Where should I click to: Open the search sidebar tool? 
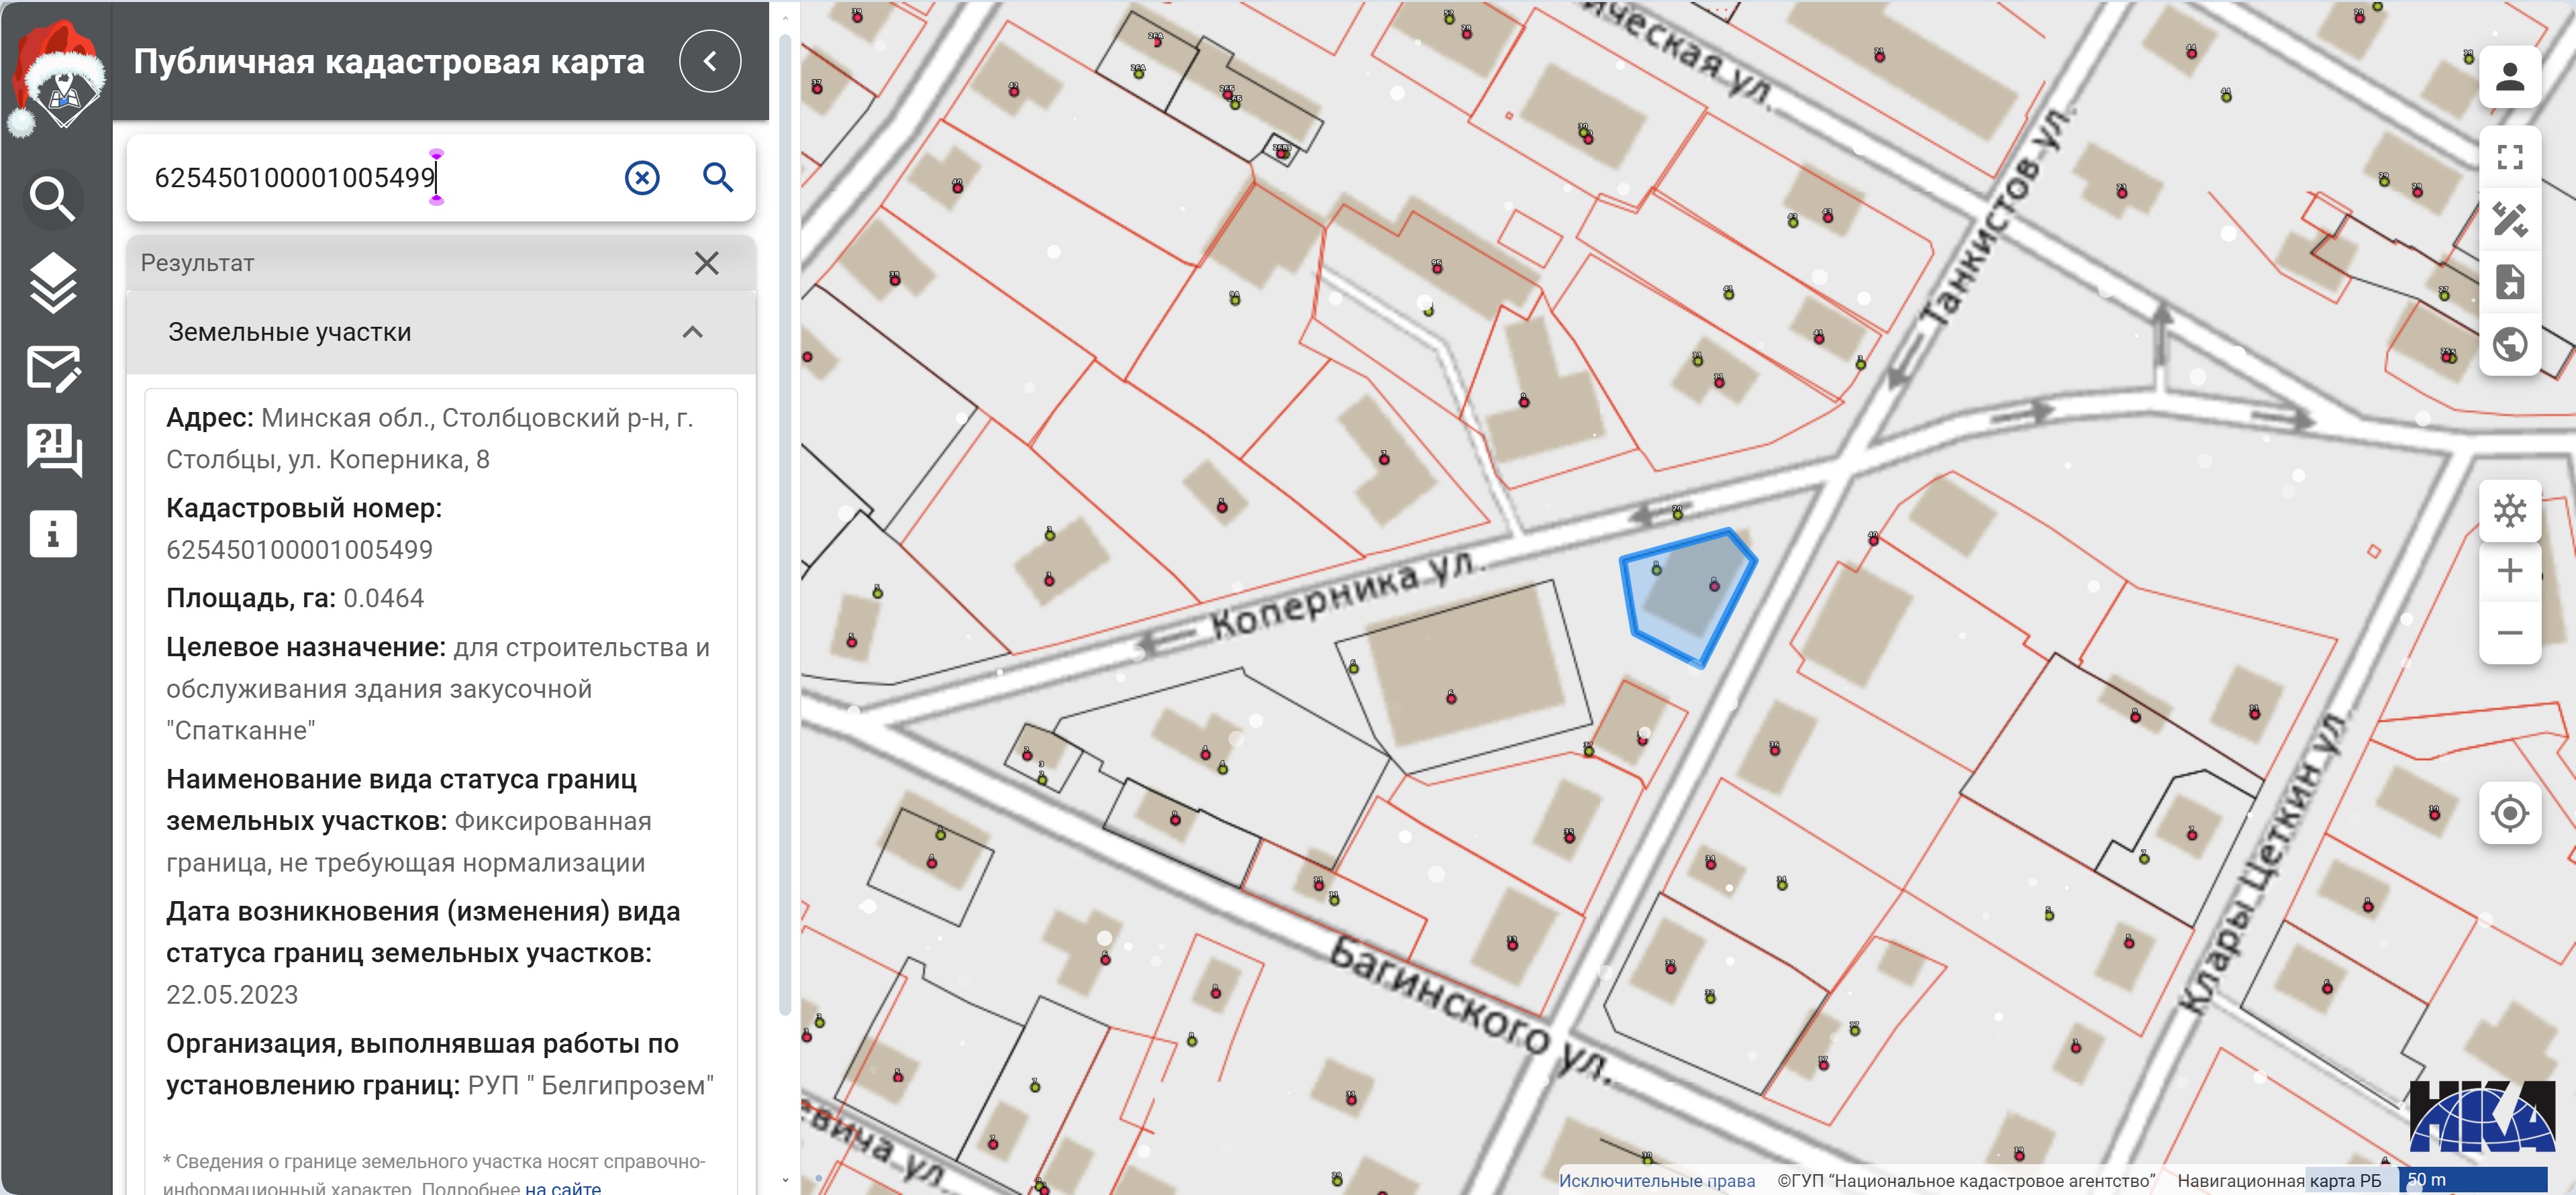point(53,198)
